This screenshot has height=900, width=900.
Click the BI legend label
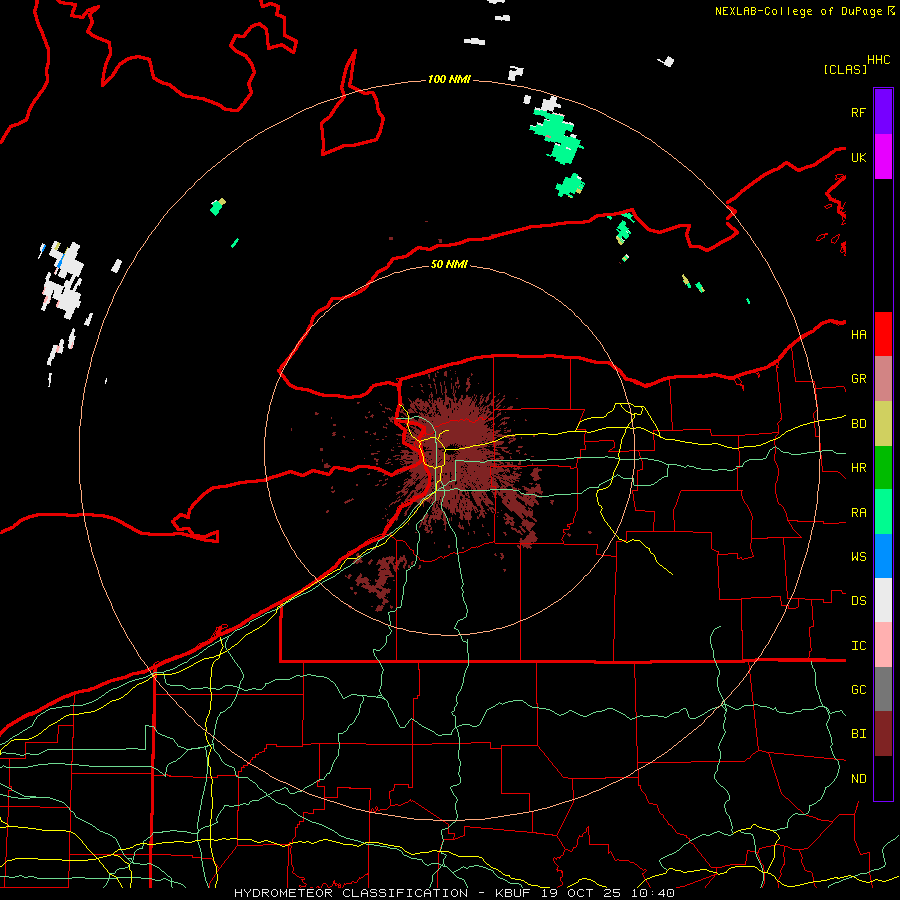[x=858, y=734]
